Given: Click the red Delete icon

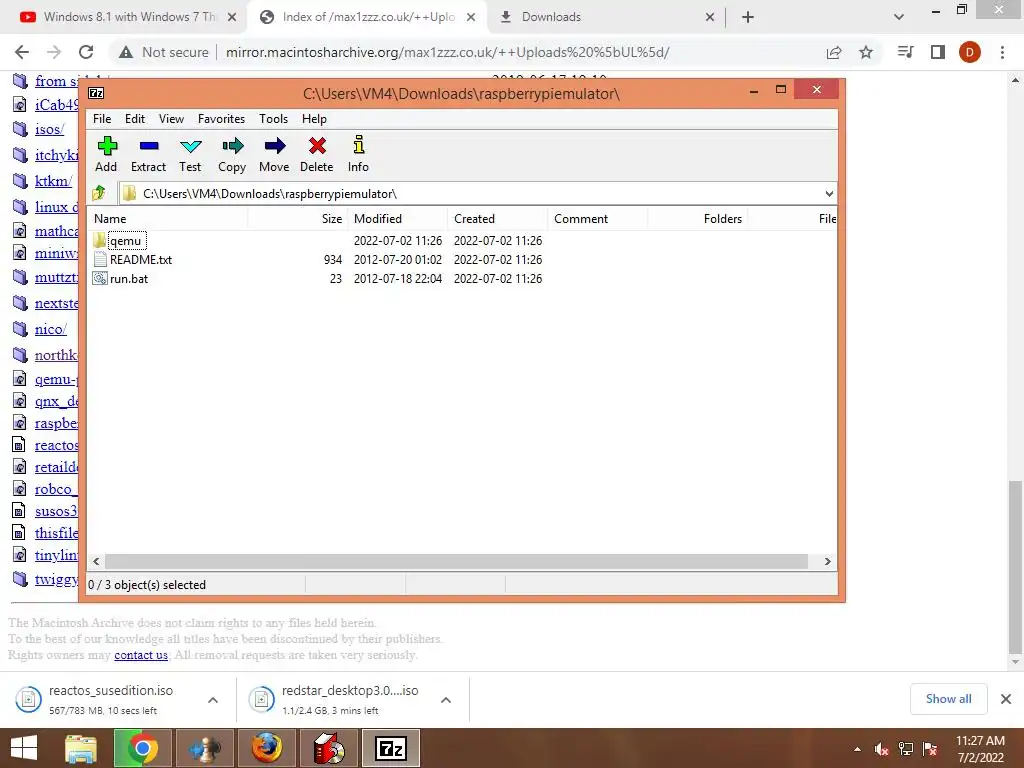Looking at the screenshot, I should pos(317,154).
